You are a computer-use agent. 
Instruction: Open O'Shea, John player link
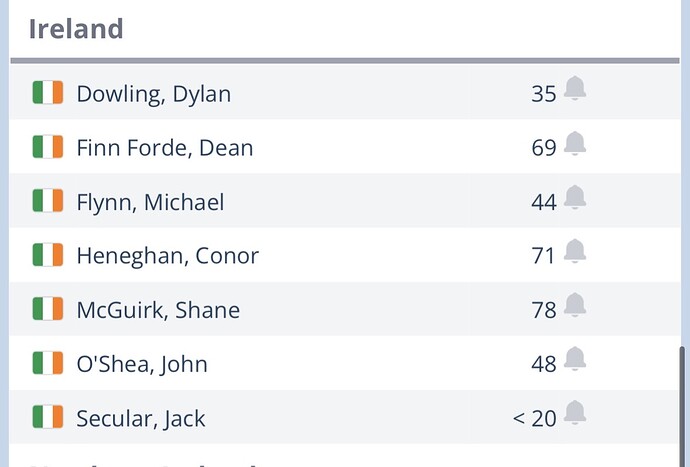142,364
